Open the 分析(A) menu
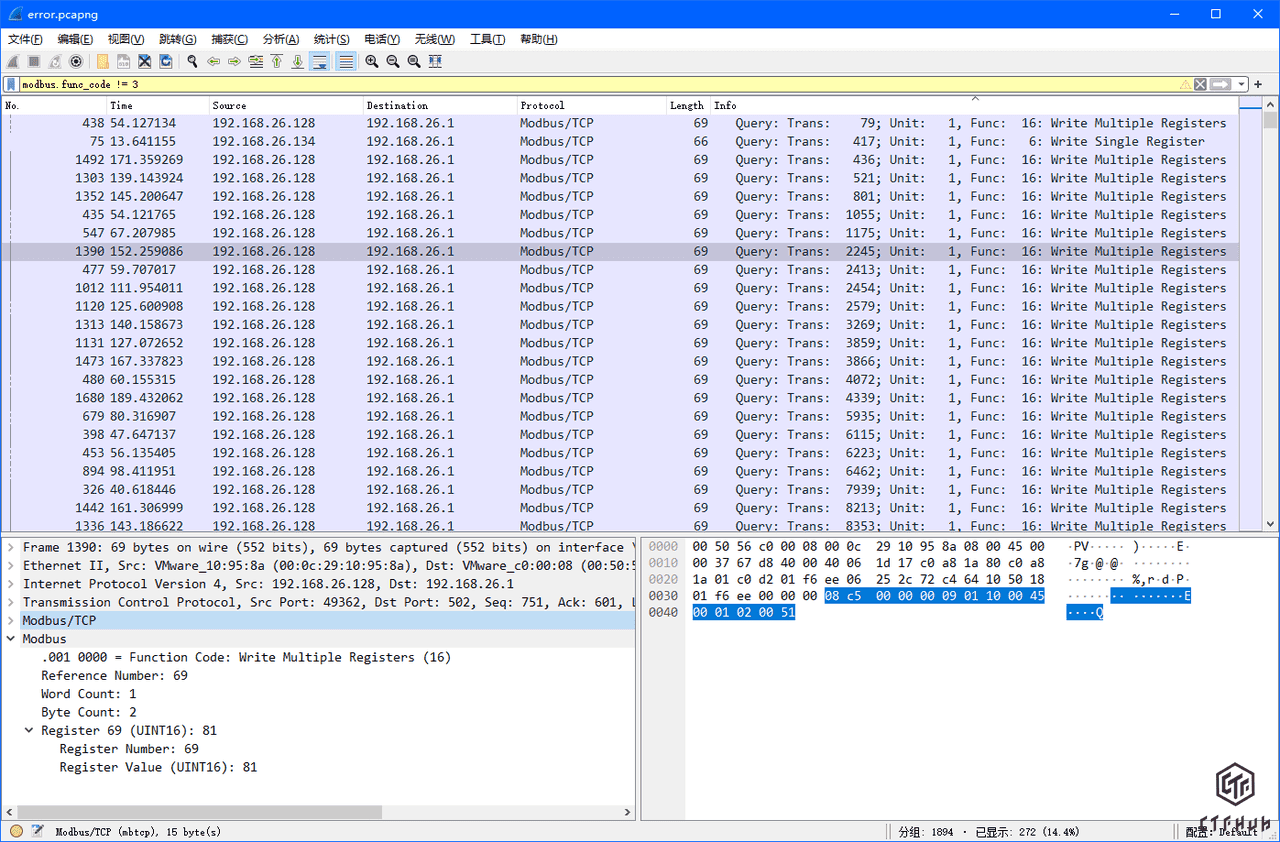Image resolution: width=1280 pixels, height=842 pixels. 280,39
